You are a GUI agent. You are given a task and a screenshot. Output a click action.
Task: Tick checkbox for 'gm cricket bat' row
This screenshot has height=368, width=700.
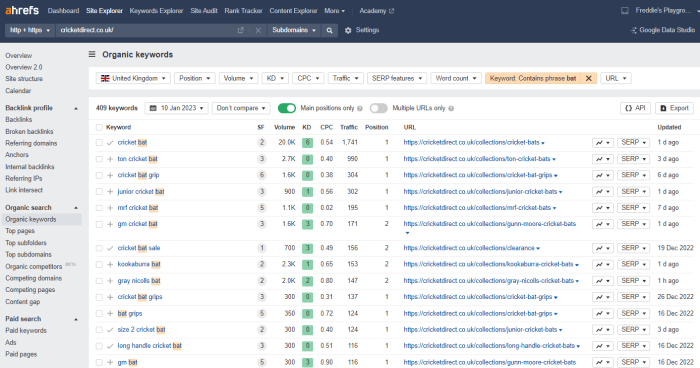tap(99, 224)
